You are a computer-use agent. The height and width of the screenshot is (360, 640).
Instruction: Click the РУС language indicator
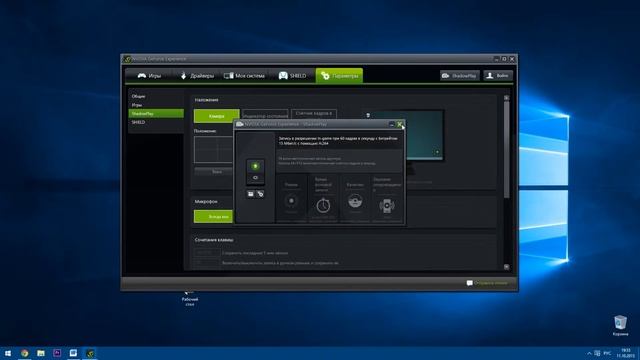click(607, 353)
